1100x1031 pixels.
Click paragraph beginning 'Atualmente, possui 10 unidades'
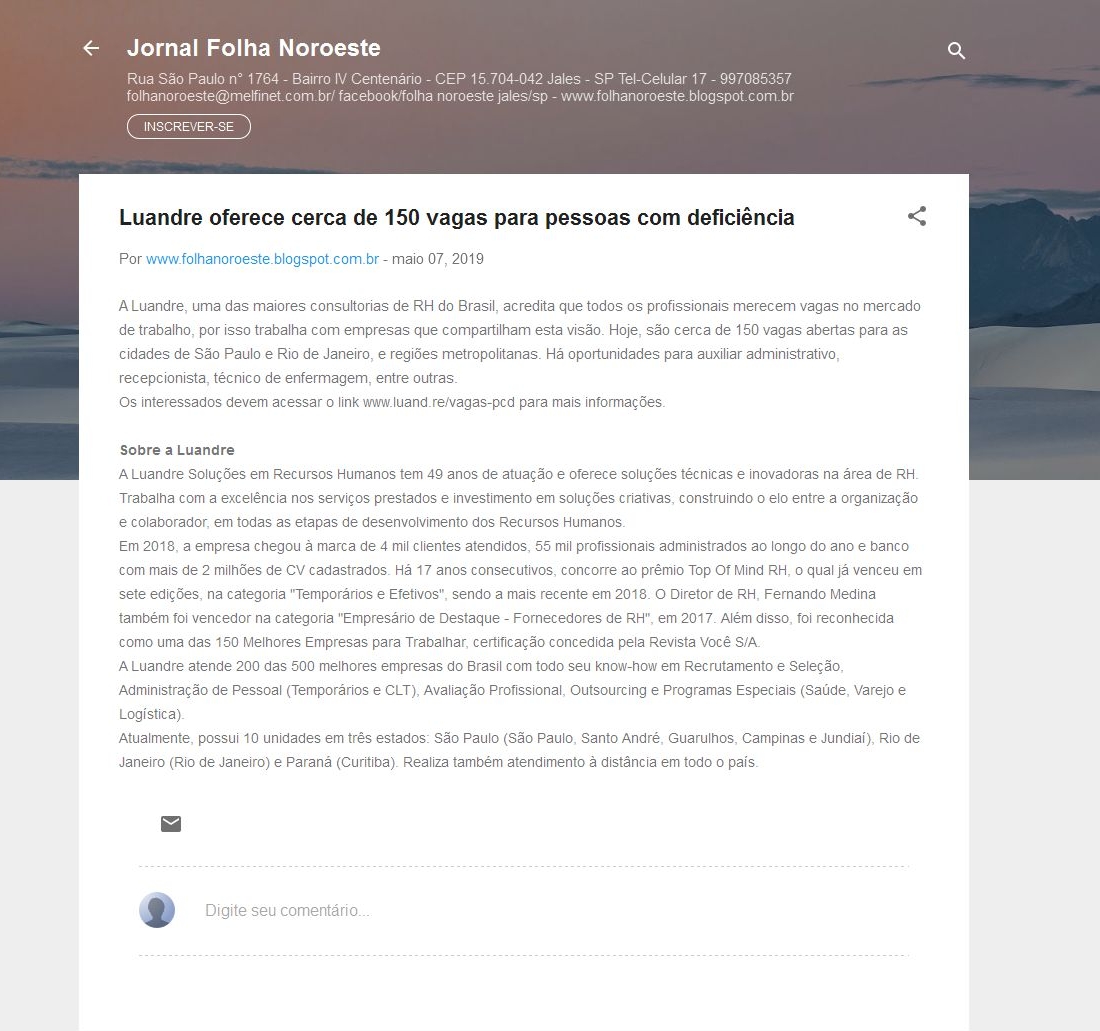(x=519, y=750)
